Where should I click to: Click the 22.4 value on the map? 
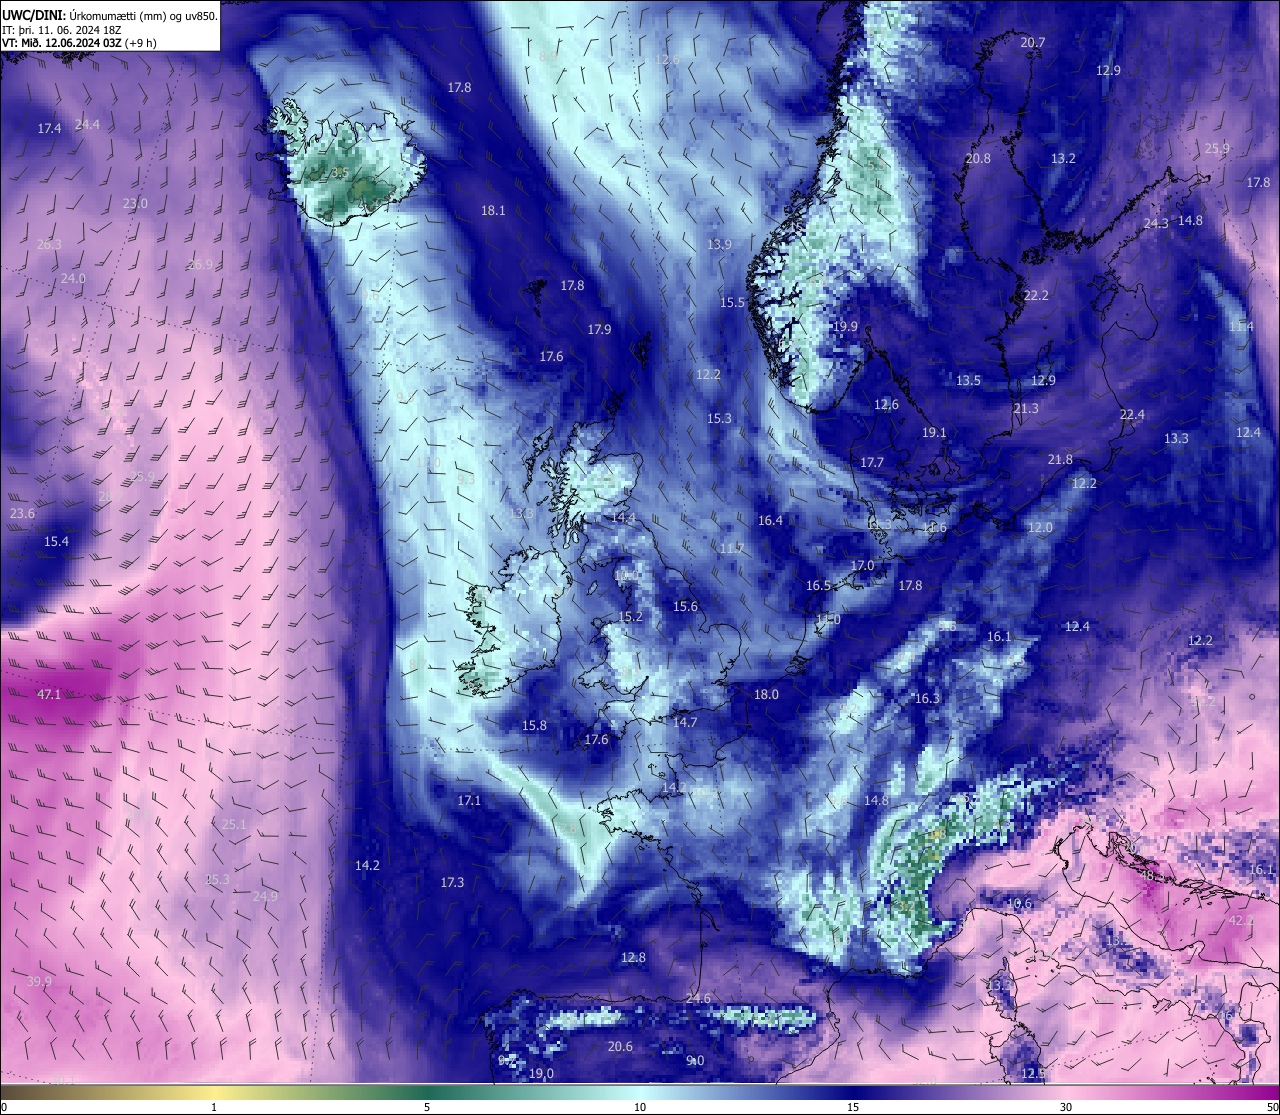tap(1132, 414)
